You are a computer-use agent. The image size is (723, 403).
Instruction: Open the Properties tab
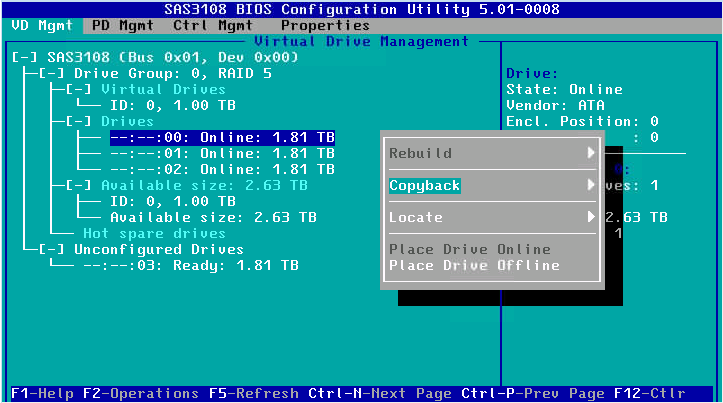pos(326,25)
